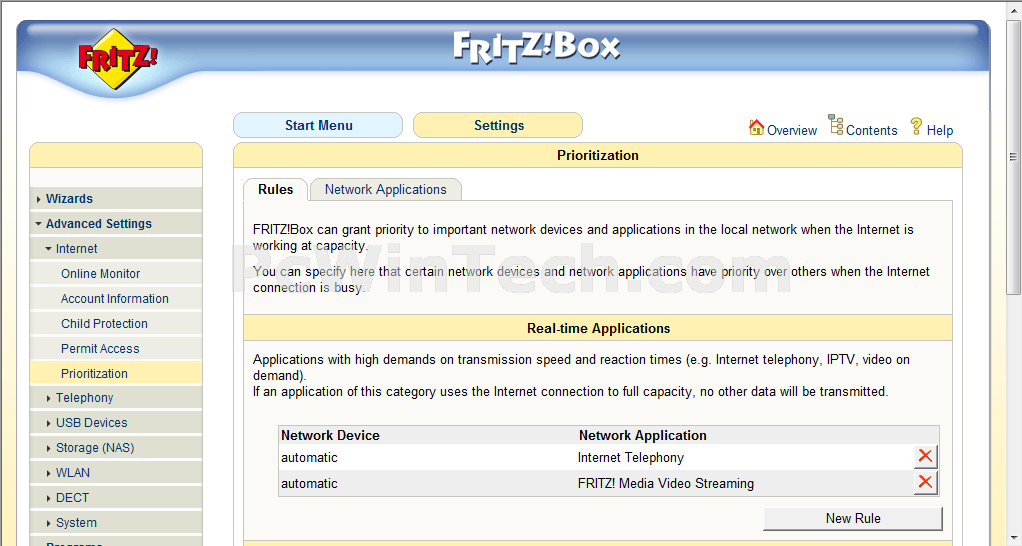Collapse the Internet submenu arrow
The width and height of the screenshot is (1022, 546).
click(x=49, y=249)
